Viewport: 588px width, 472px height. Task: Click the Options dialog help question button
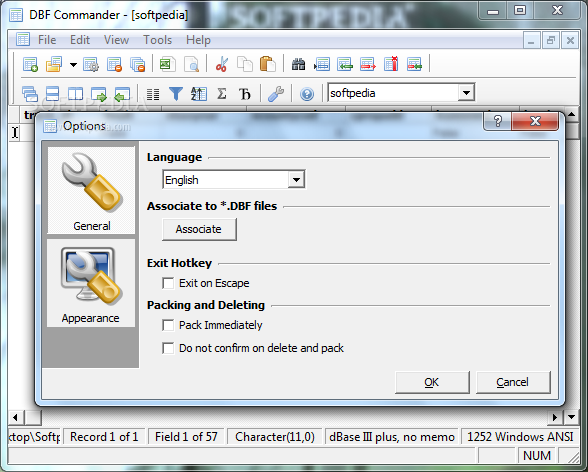[x=498, y=121]
